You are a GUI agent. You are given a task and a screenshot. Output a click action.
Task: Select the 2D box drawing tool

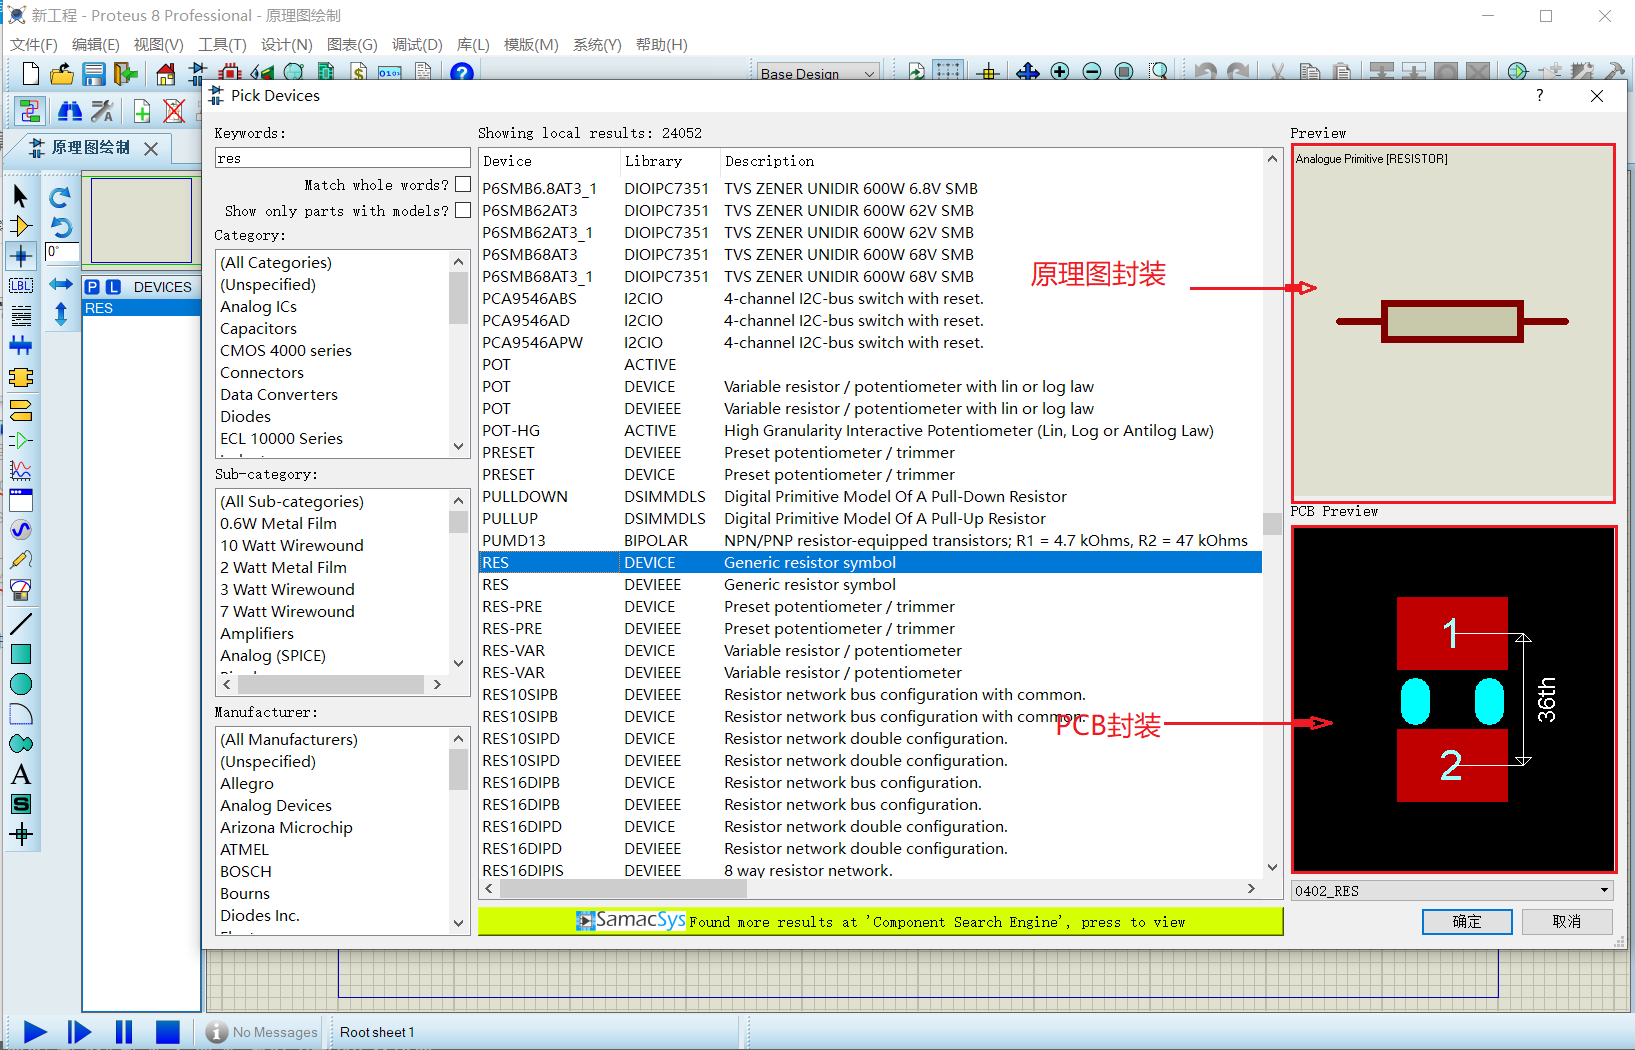pyautogui.click(x=20, y=654)
